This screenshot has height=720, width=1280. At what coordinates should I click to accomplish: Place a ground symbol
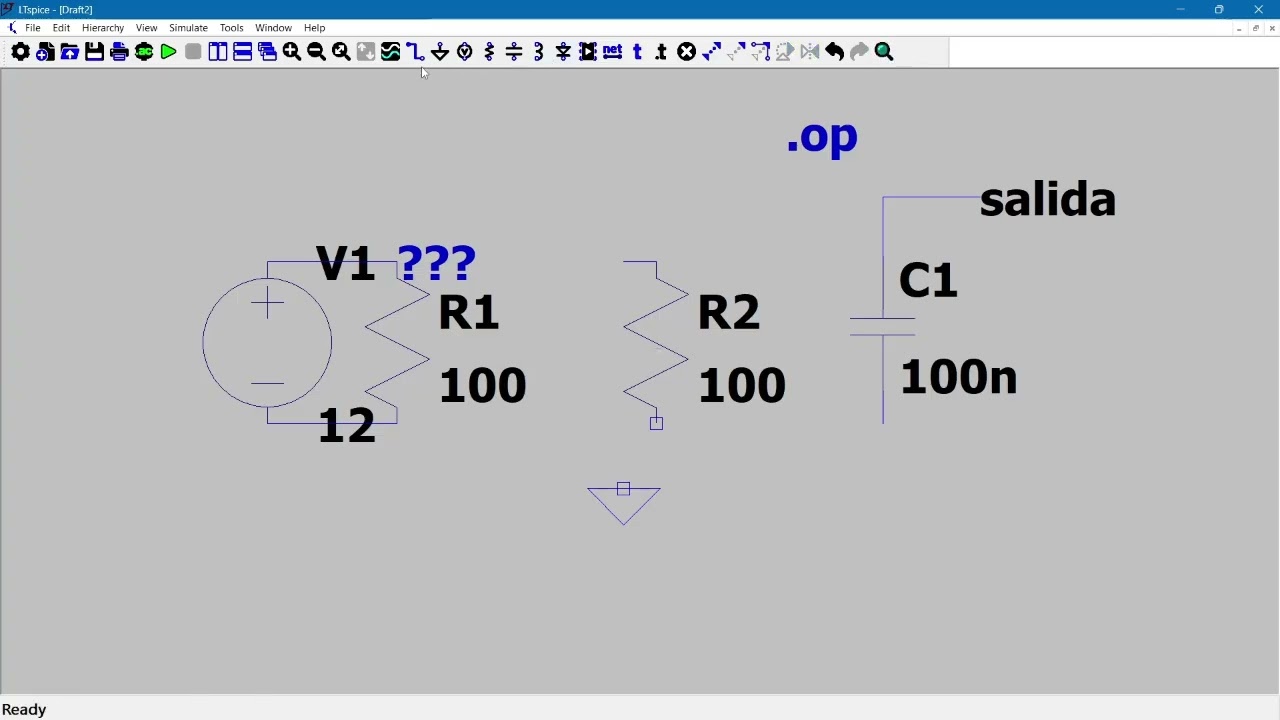[440, 52]
